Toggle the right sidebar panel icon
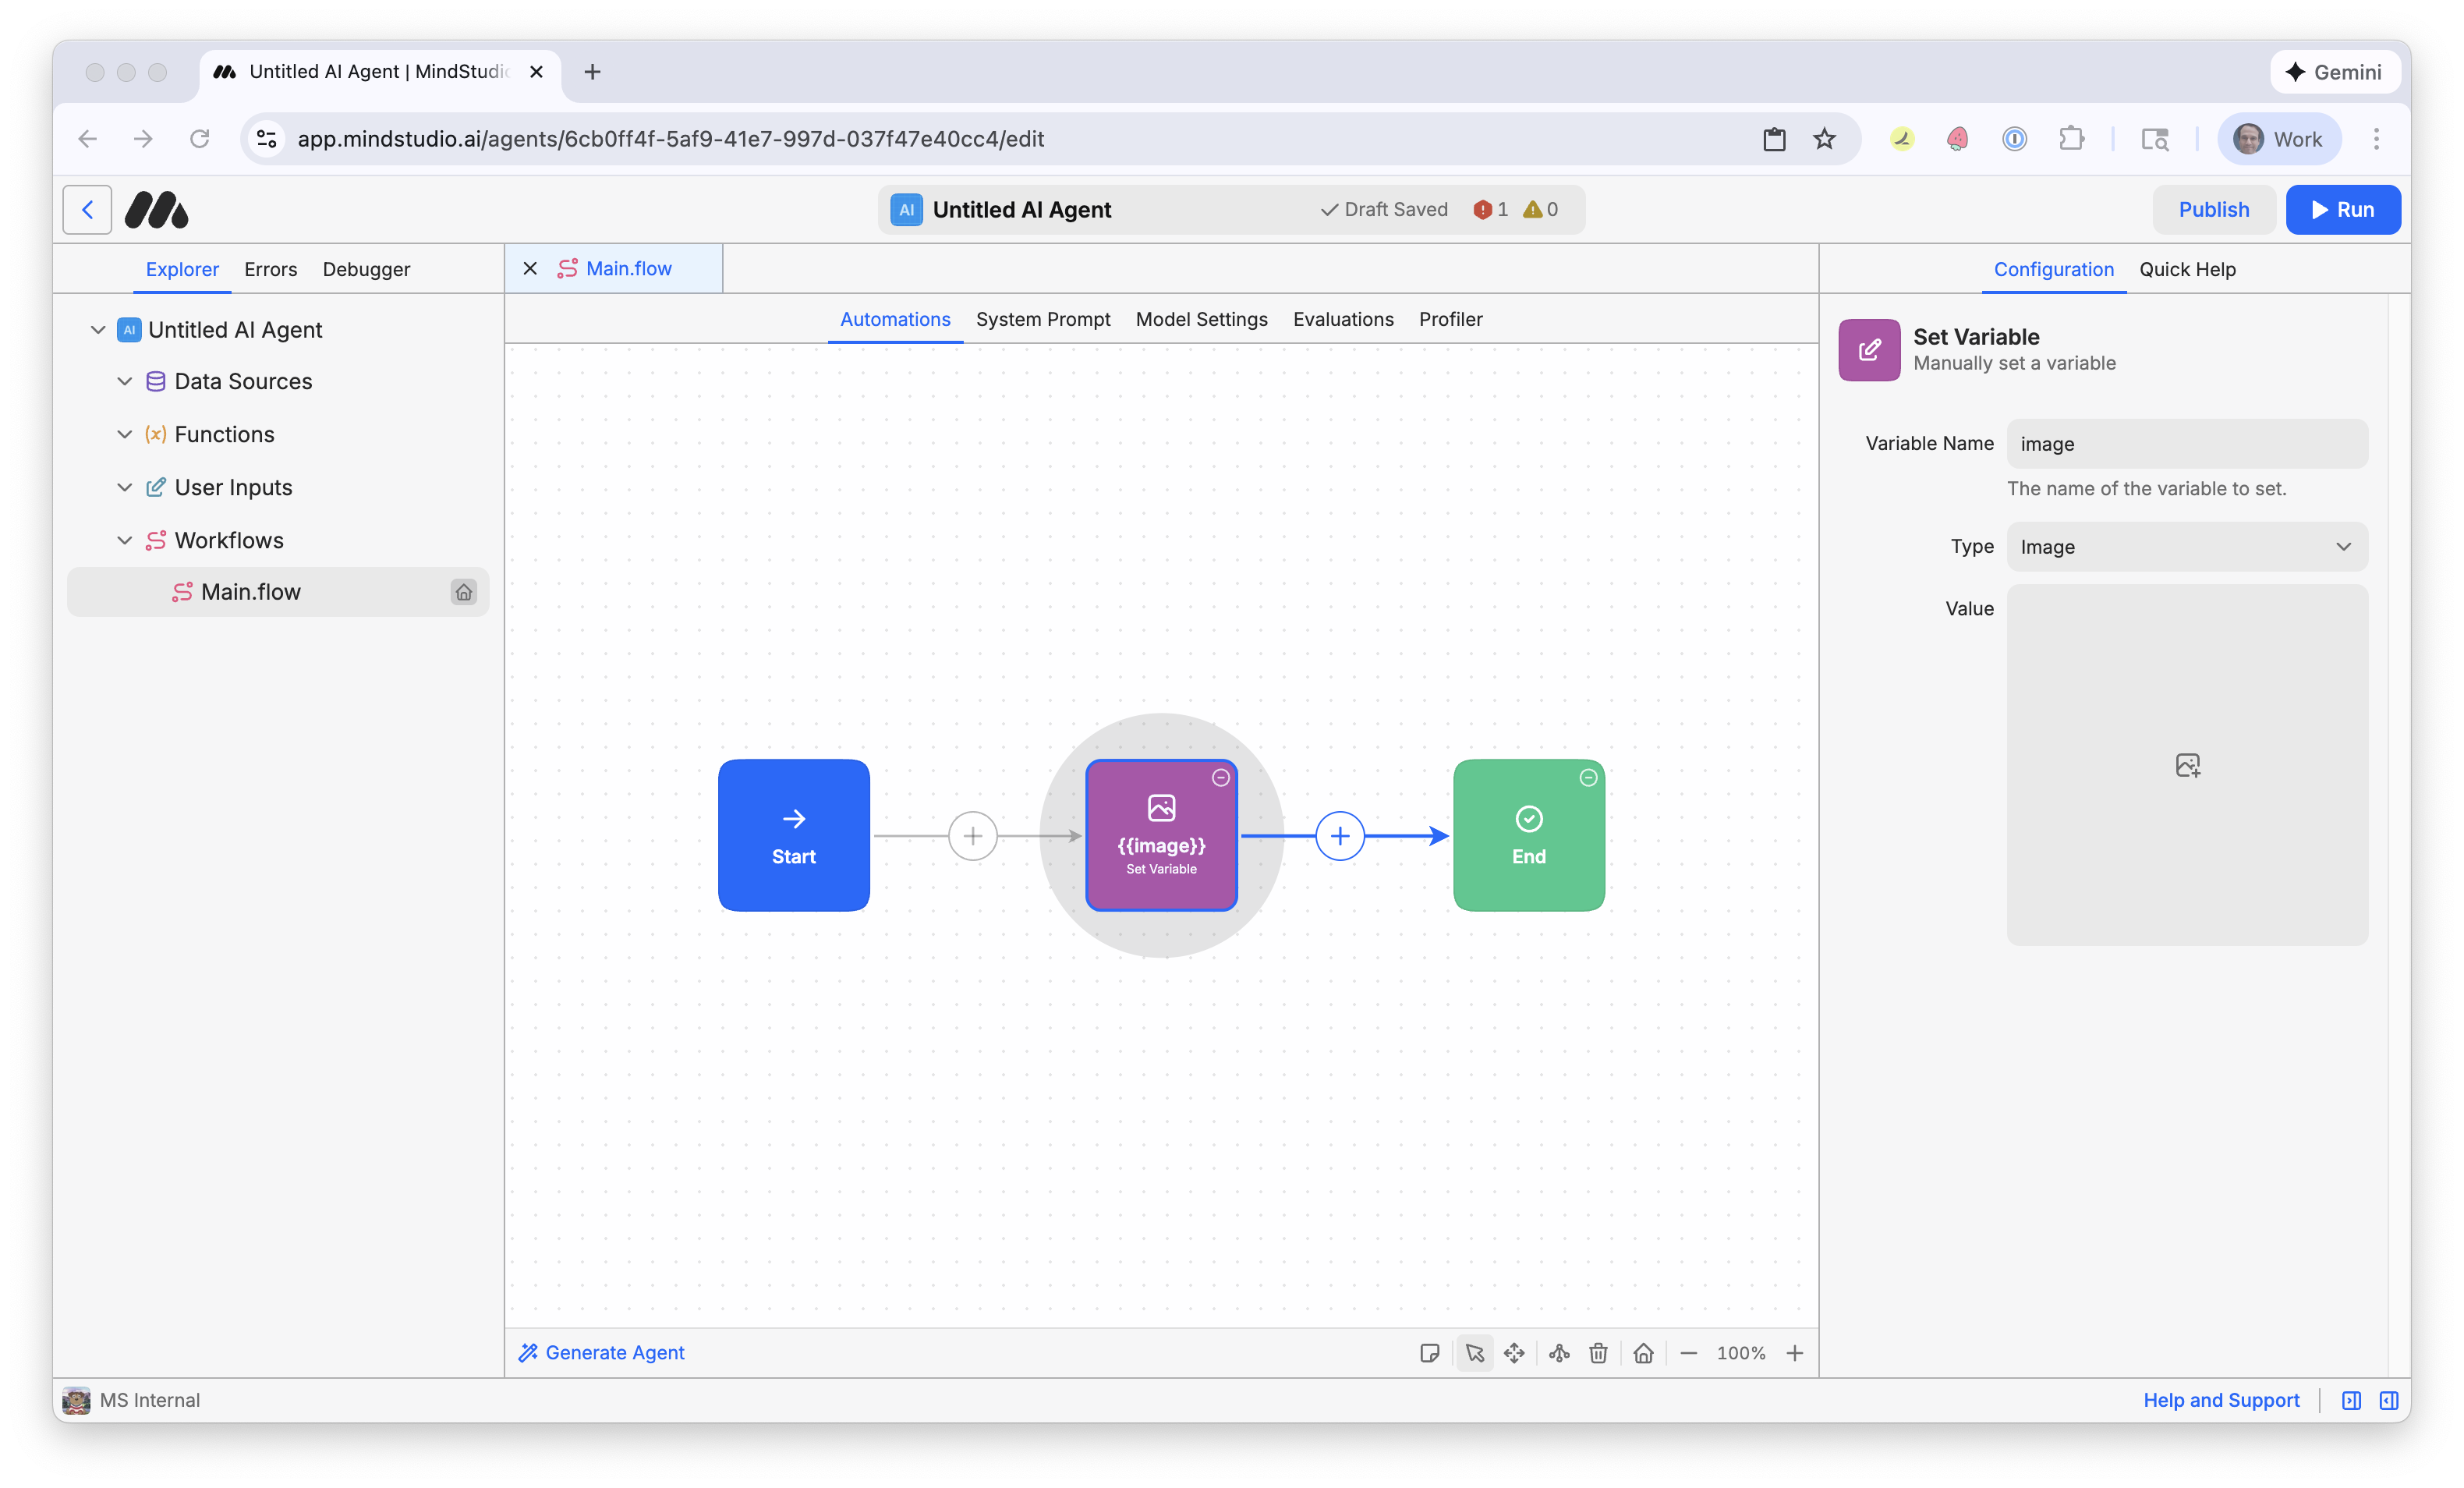Viewport: 2464px width, 1488px height. [2389, 1400]
